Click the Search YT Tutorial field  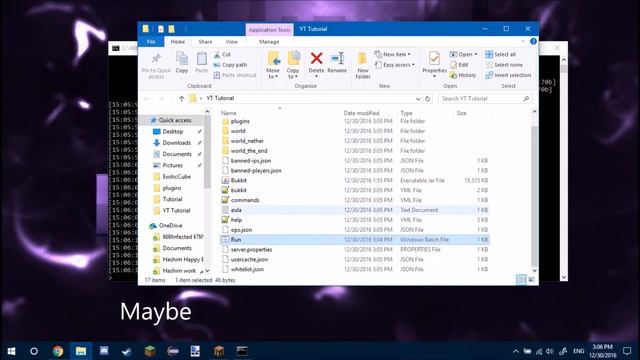coord(485,98)
